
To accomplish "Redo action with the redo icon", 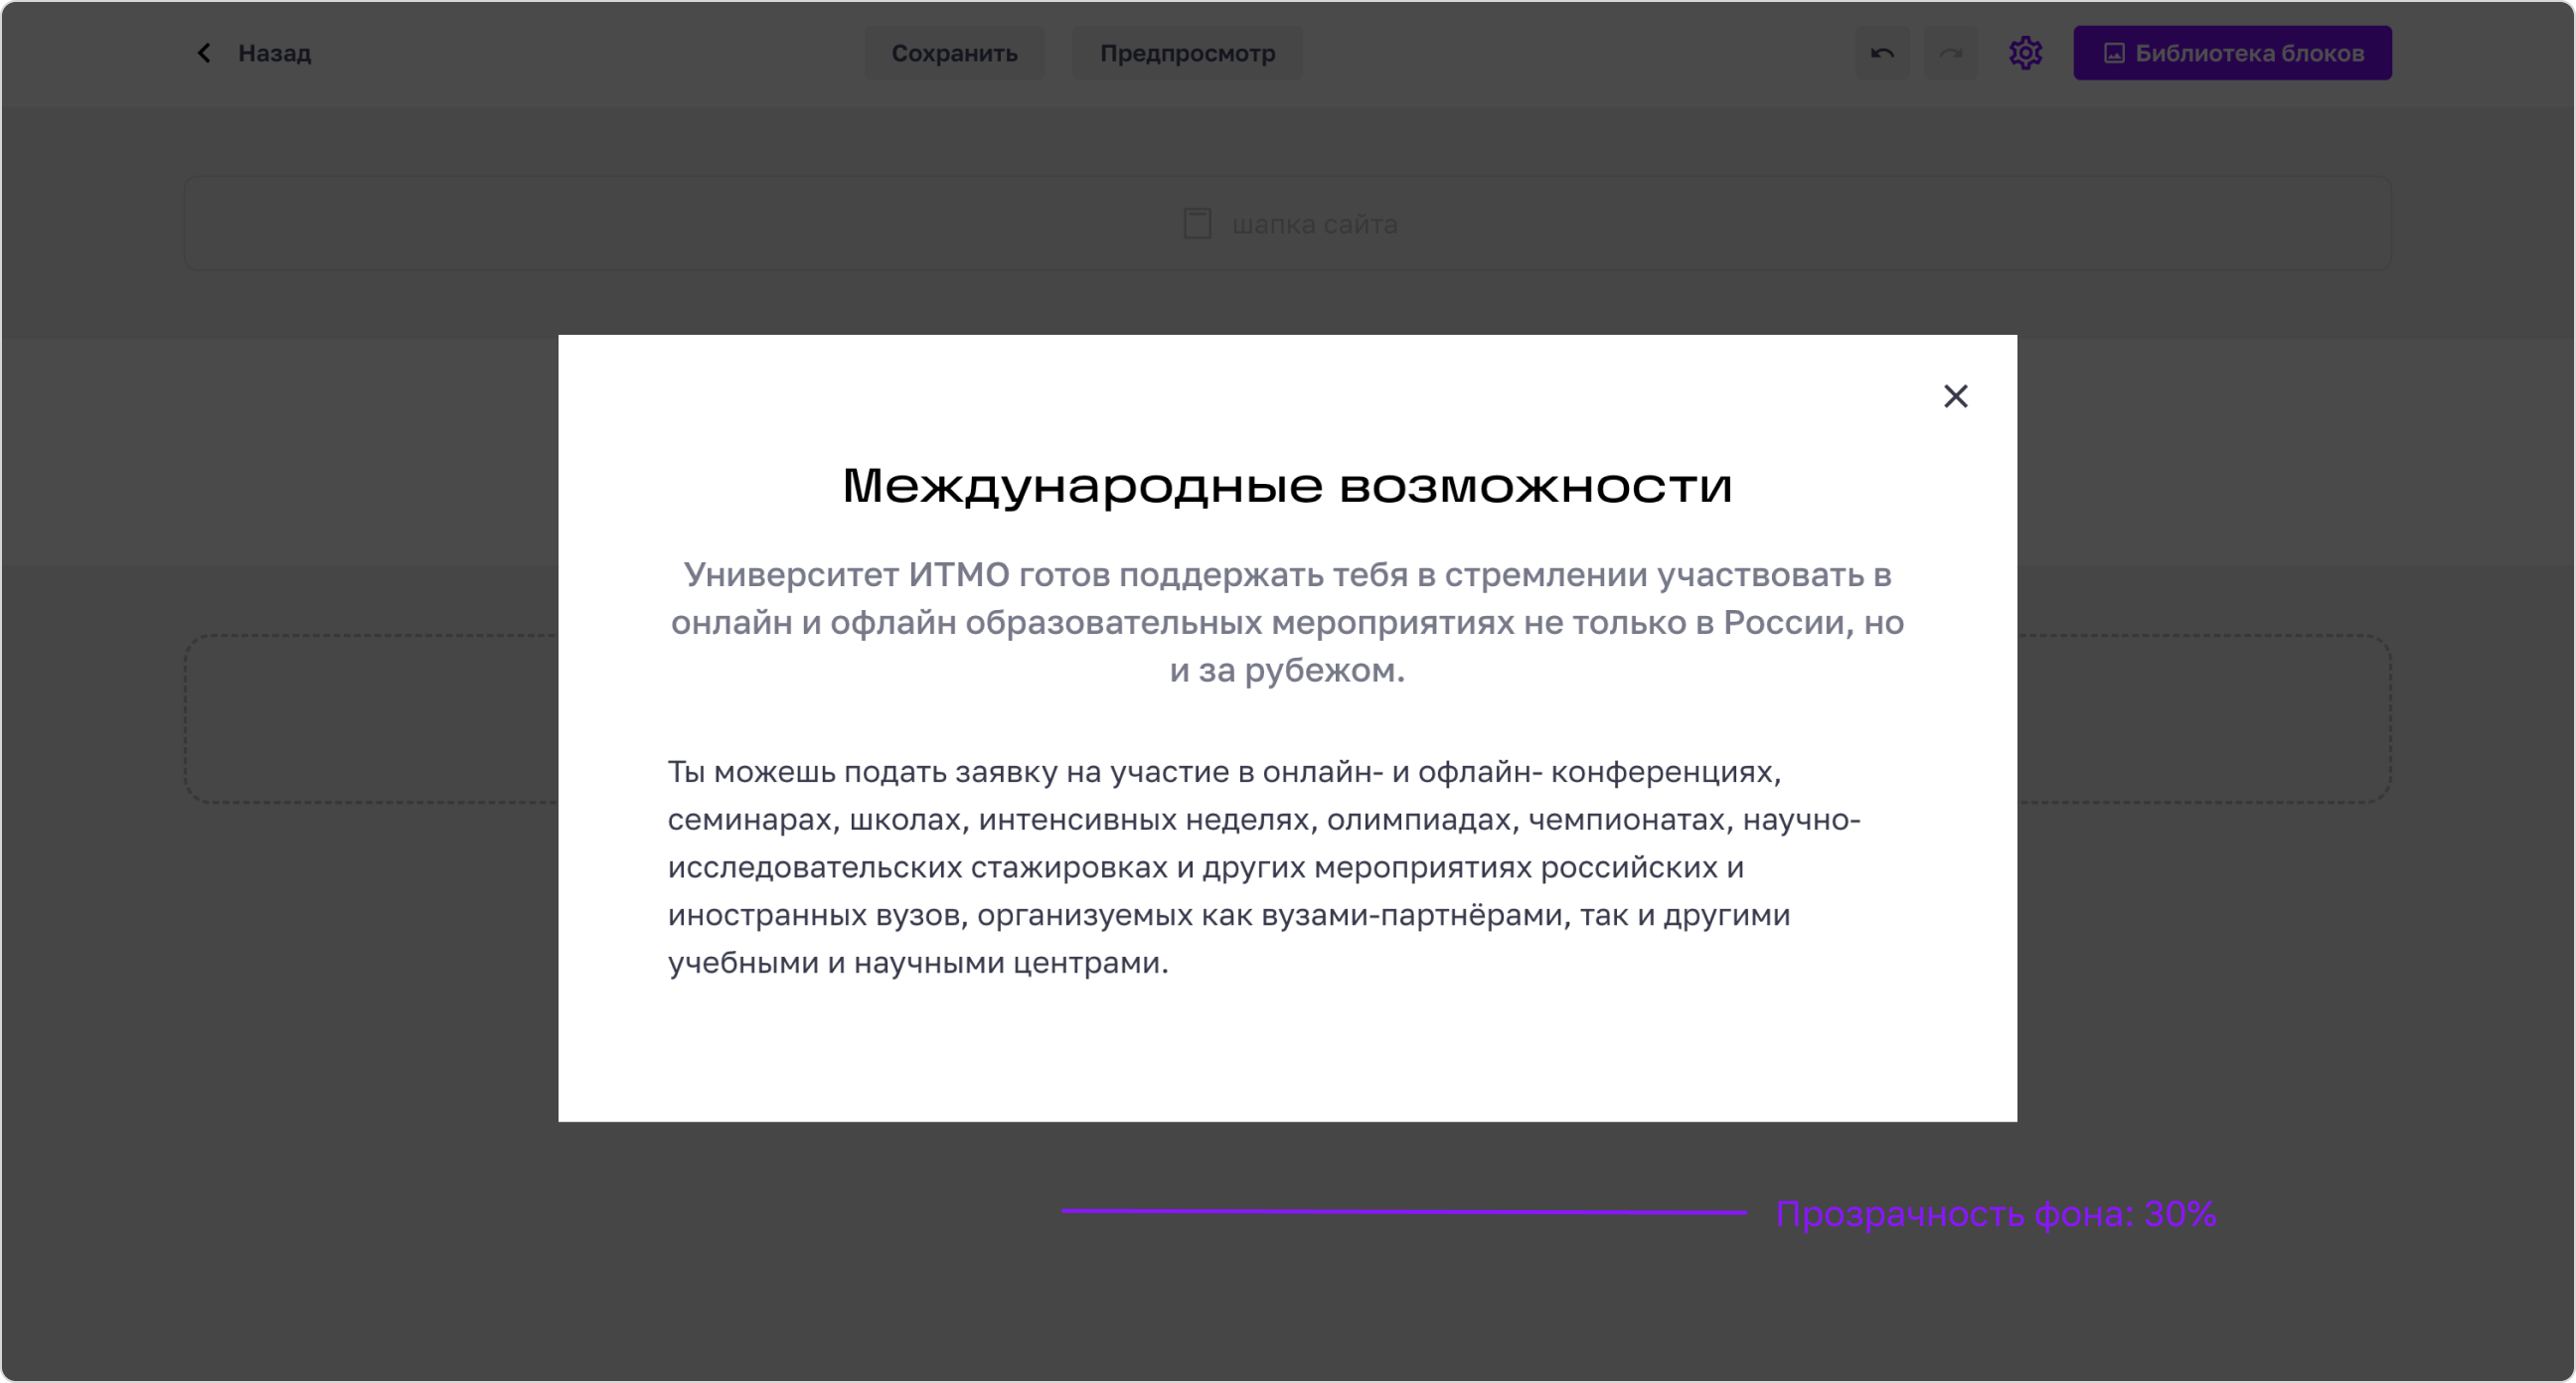I will pyautogui.click(x=1950, y=53).
